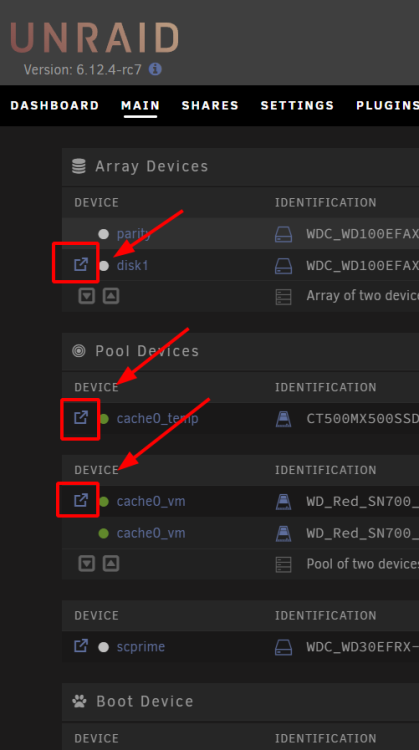Click the browse icon beside first cache0_vm
Viewport: 419px width, 750px height.
81,500
